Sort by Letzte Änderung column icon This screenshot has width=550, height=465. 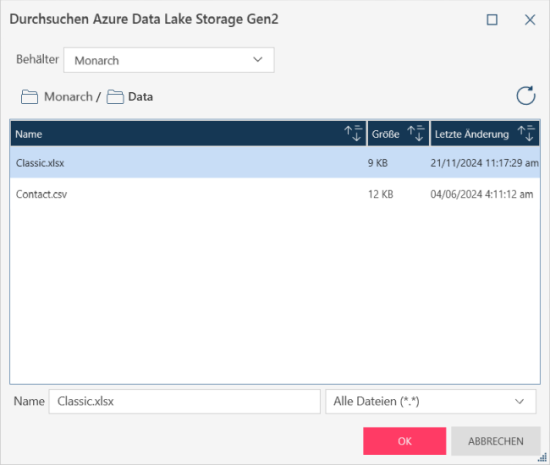pos(526,133)
